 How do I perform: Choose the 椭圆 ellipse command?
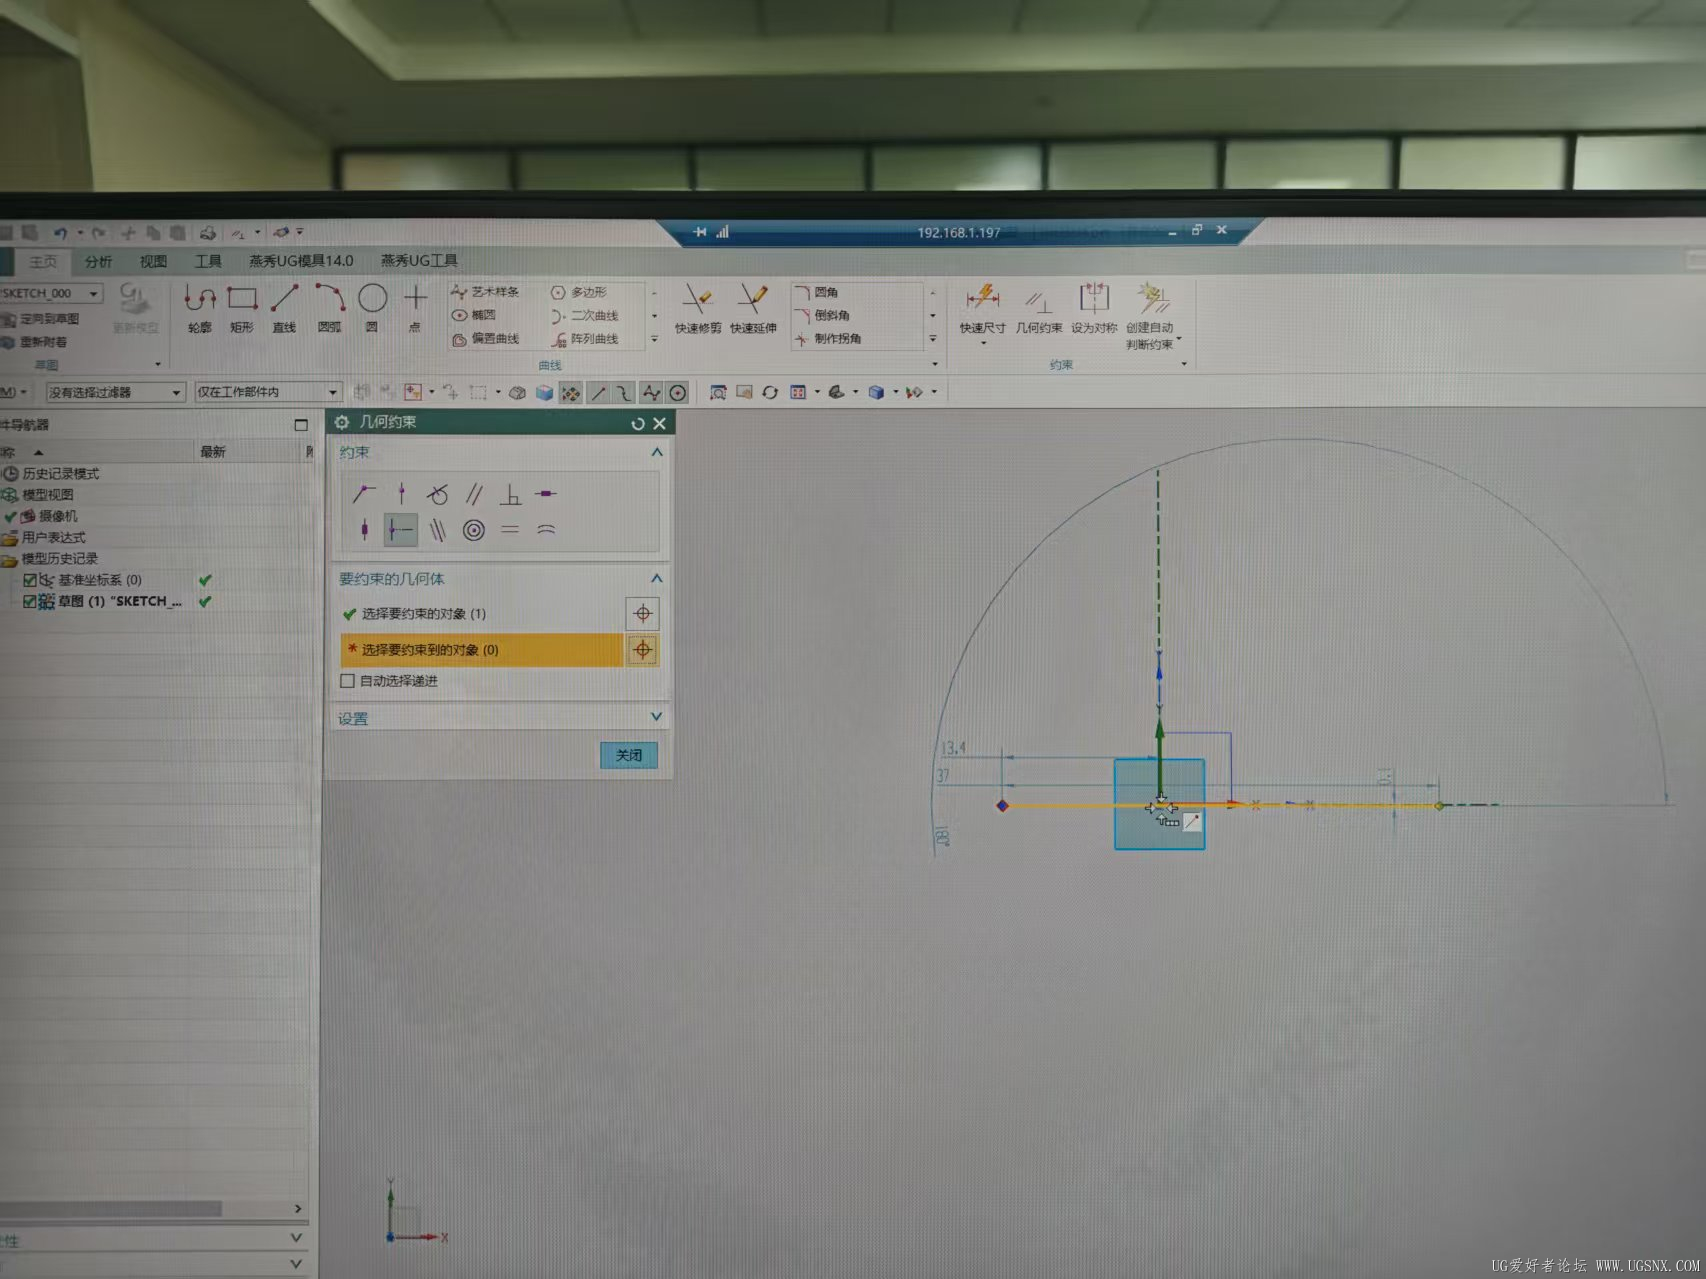(474, 315)
